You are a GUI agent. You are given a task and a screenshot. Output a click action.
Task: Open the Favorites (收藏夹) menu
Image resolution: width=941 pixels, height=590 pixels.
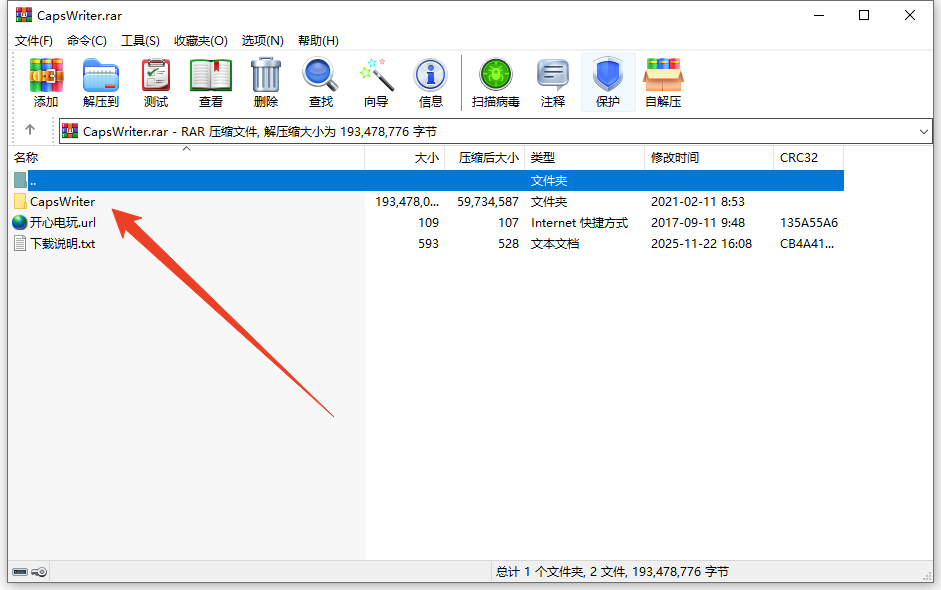(x=201, y=41)
